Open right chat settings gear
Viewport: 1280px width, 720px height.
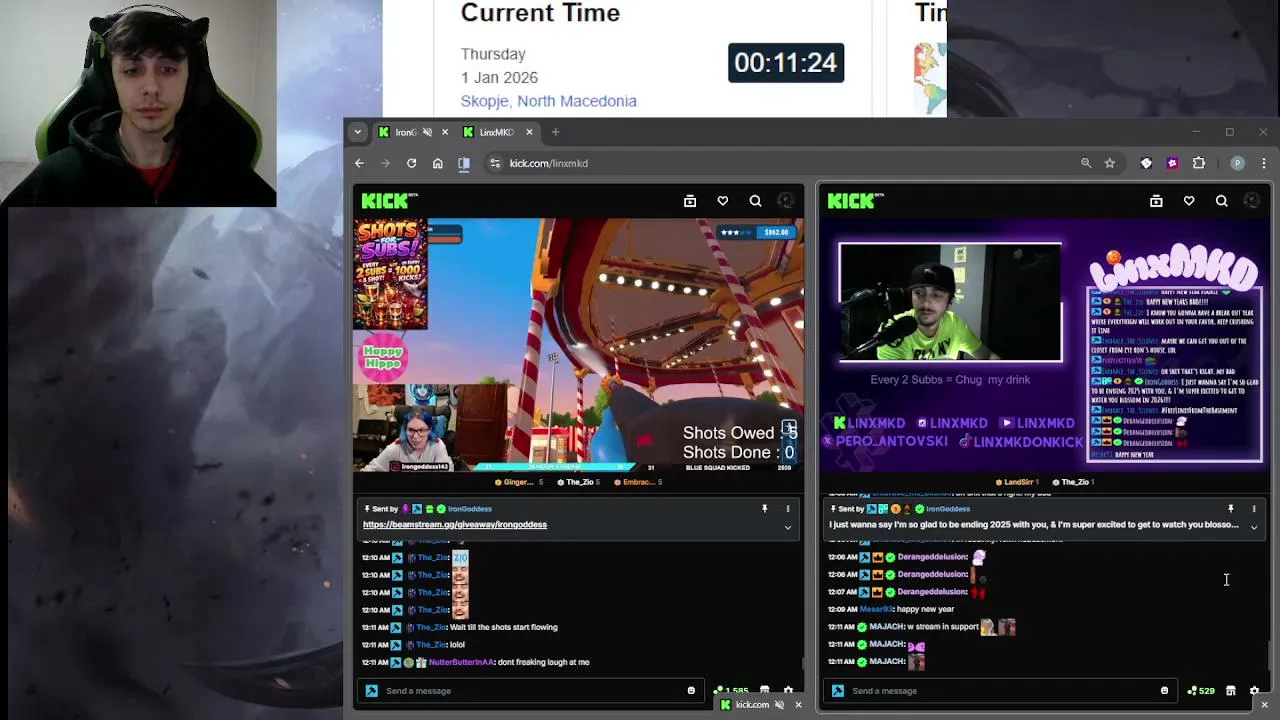coord(1254,691)
